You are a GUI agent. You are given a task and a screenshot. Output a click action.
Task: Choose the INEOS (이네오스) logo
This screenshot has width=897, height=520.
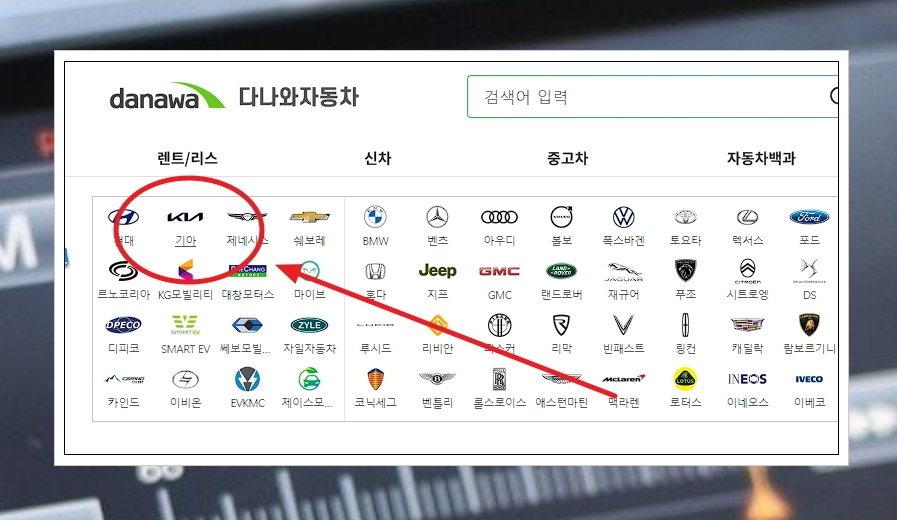(x=747, y=379)
